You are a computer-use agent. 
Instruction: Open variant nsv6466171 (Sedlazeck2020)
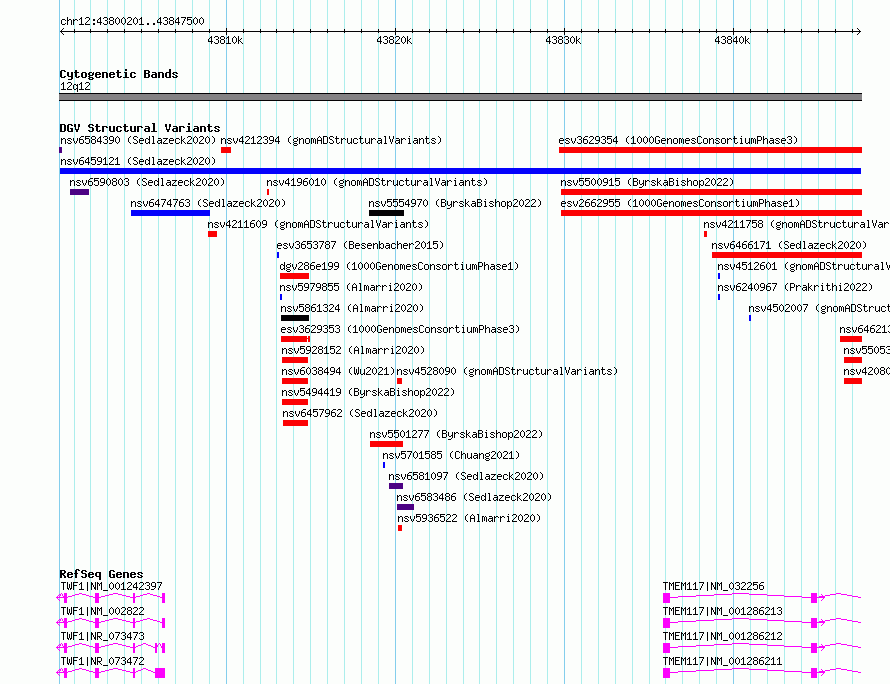(x=790, y=245)
